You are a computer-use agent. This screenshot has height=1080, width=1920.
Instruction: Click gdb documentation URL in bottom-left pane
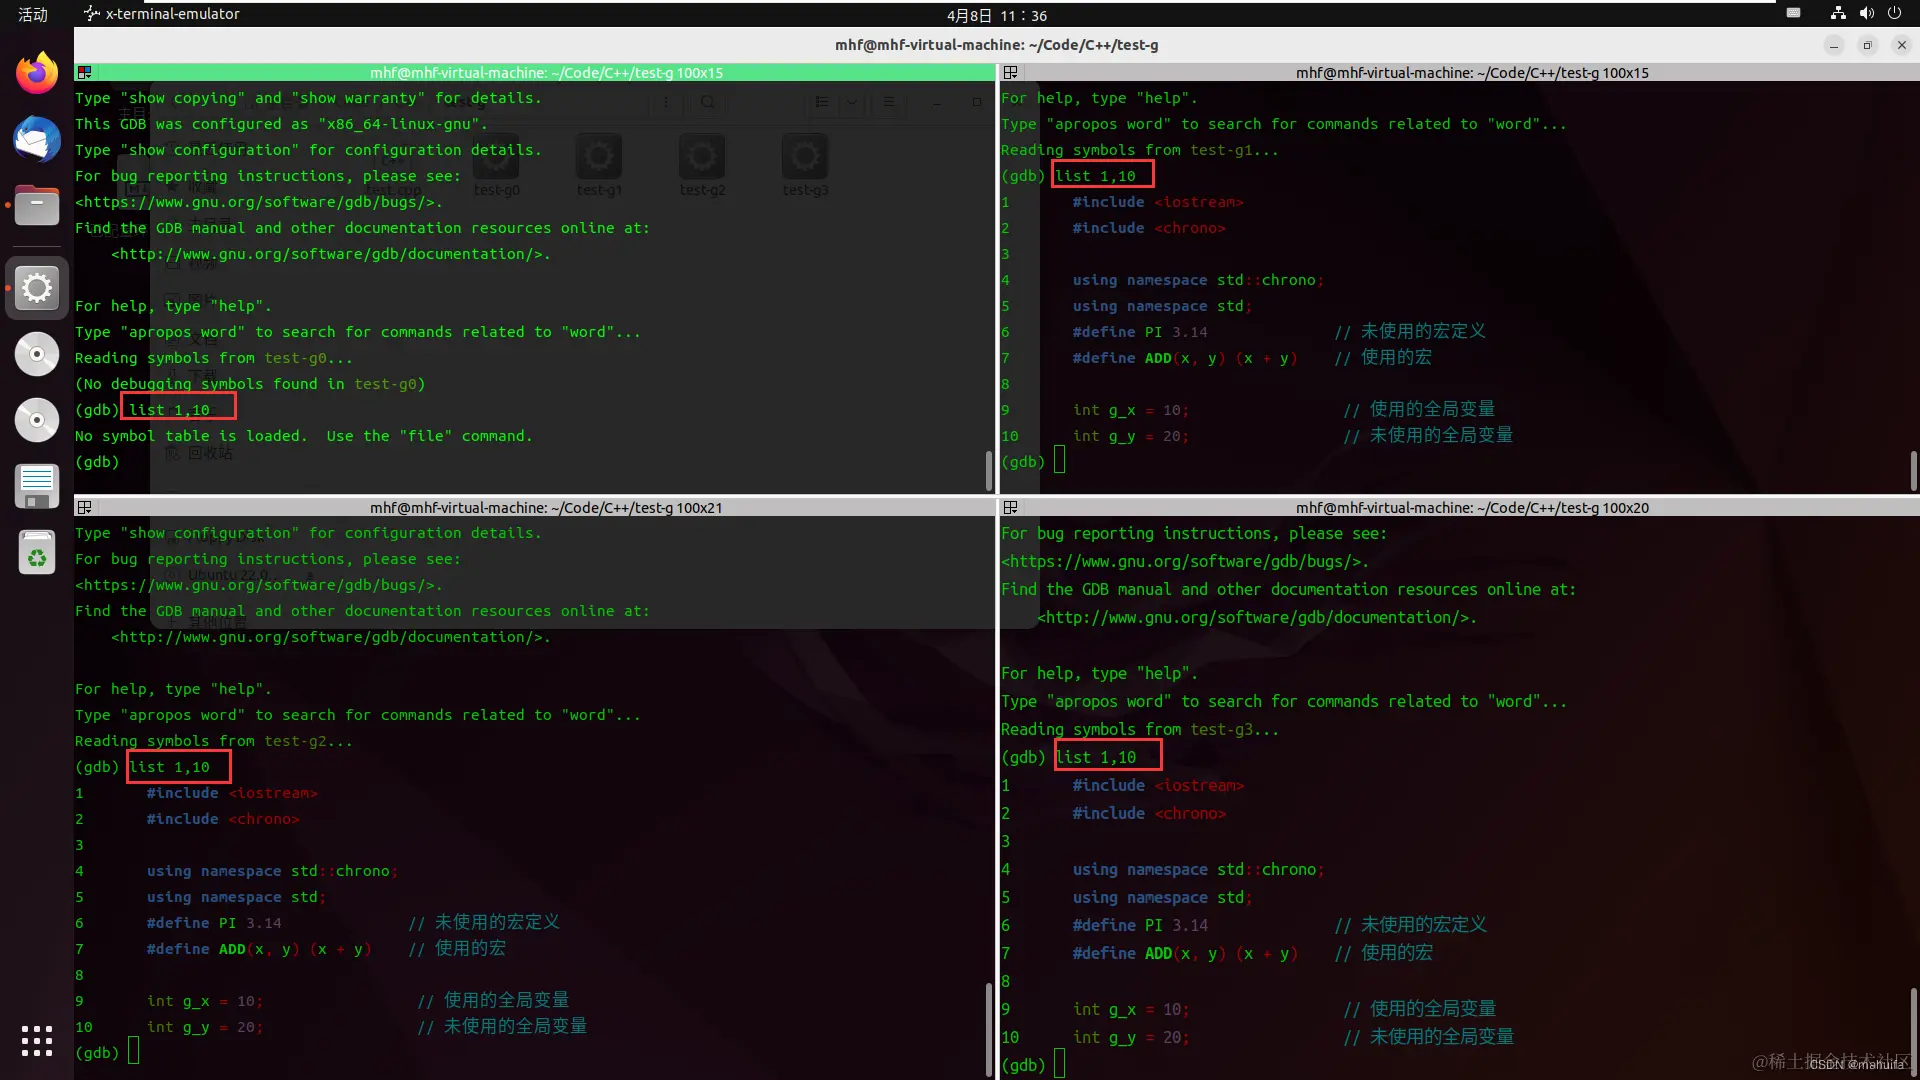pos(330,637)
